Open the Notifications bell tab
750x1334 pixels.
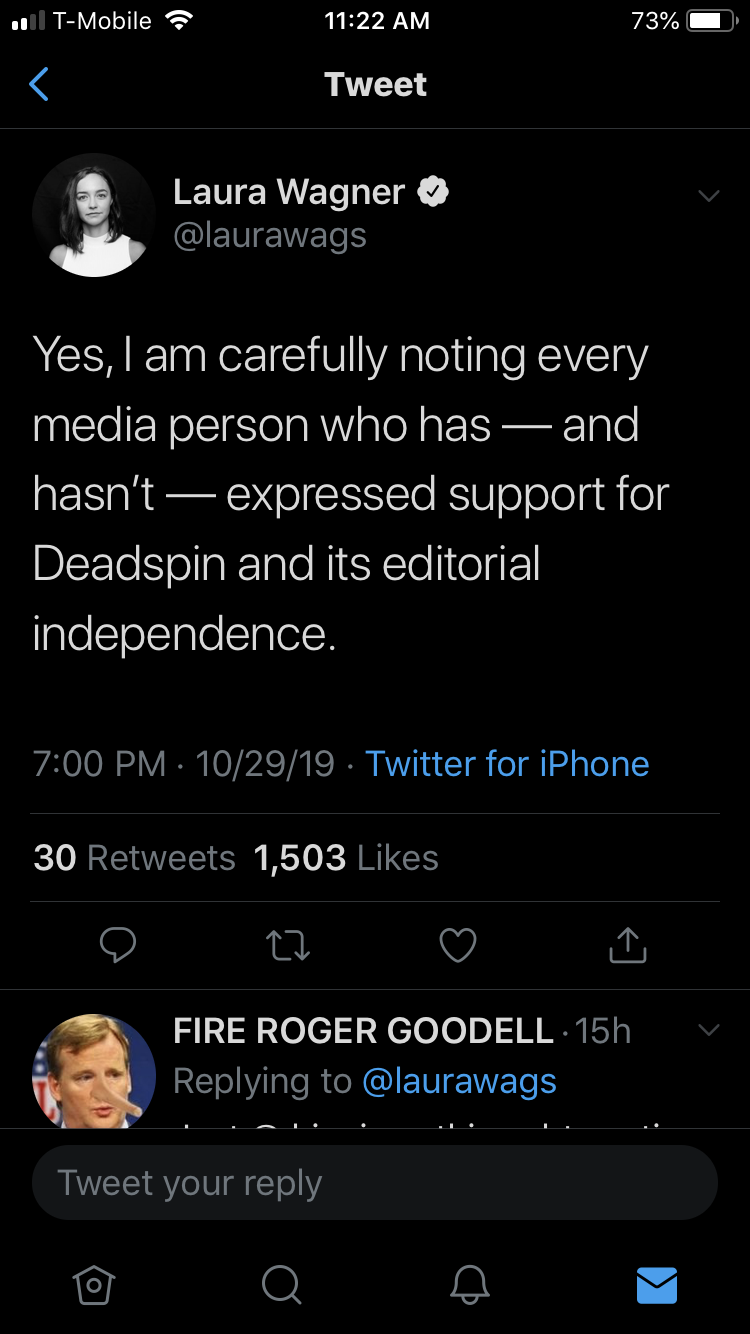[x=469, y=1285]
